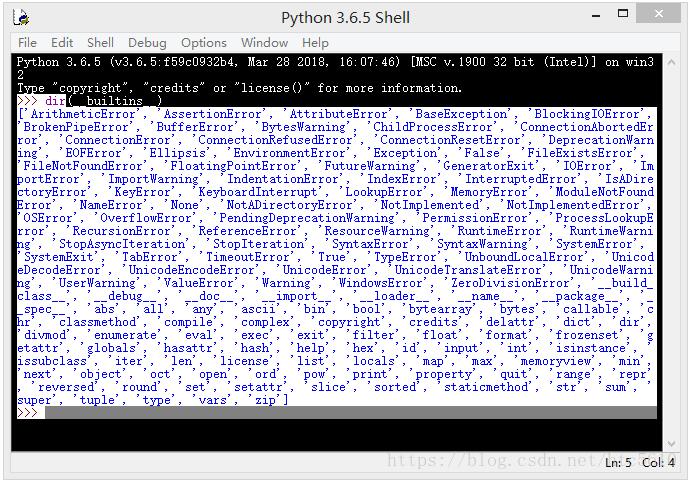The height and width of the screenshot is (483, 689).
Task: Click 'EnvironmentError' in the output
Action: click(x=290, y=153)
